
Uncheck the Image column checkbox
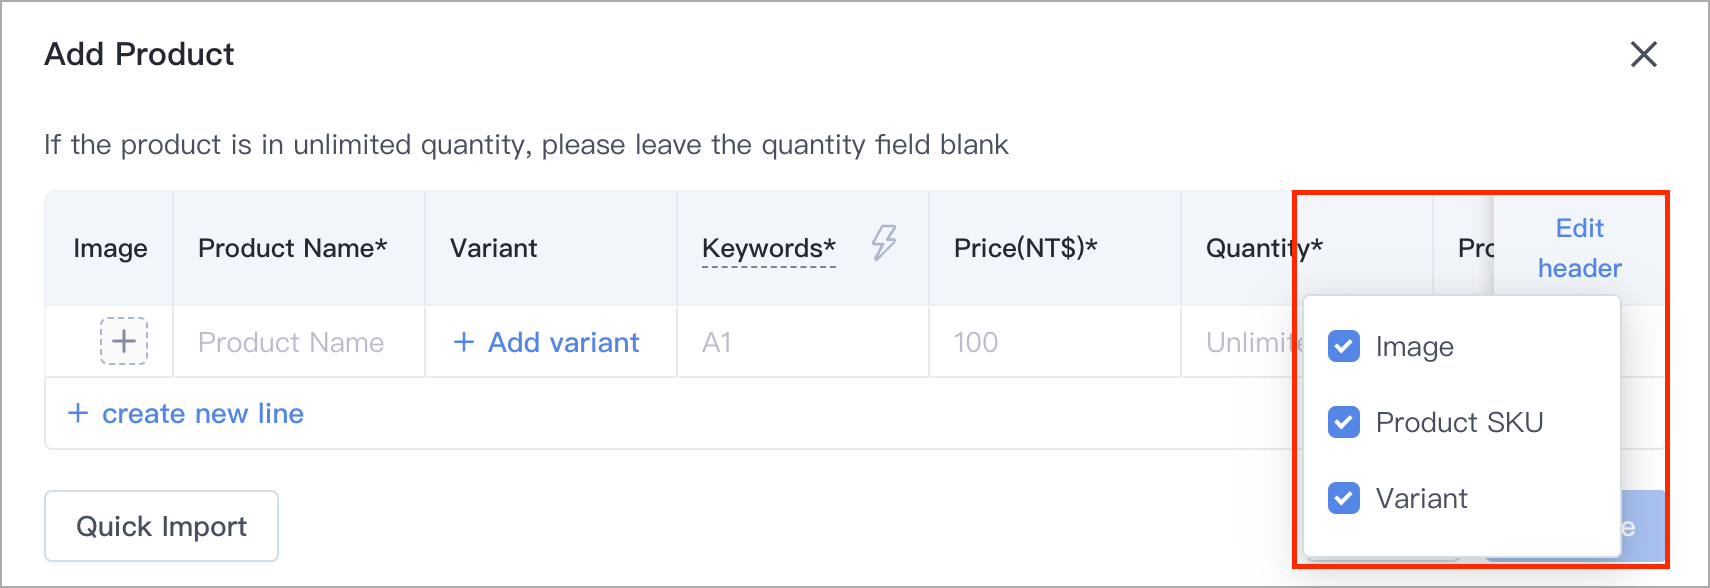point(1344,346)
